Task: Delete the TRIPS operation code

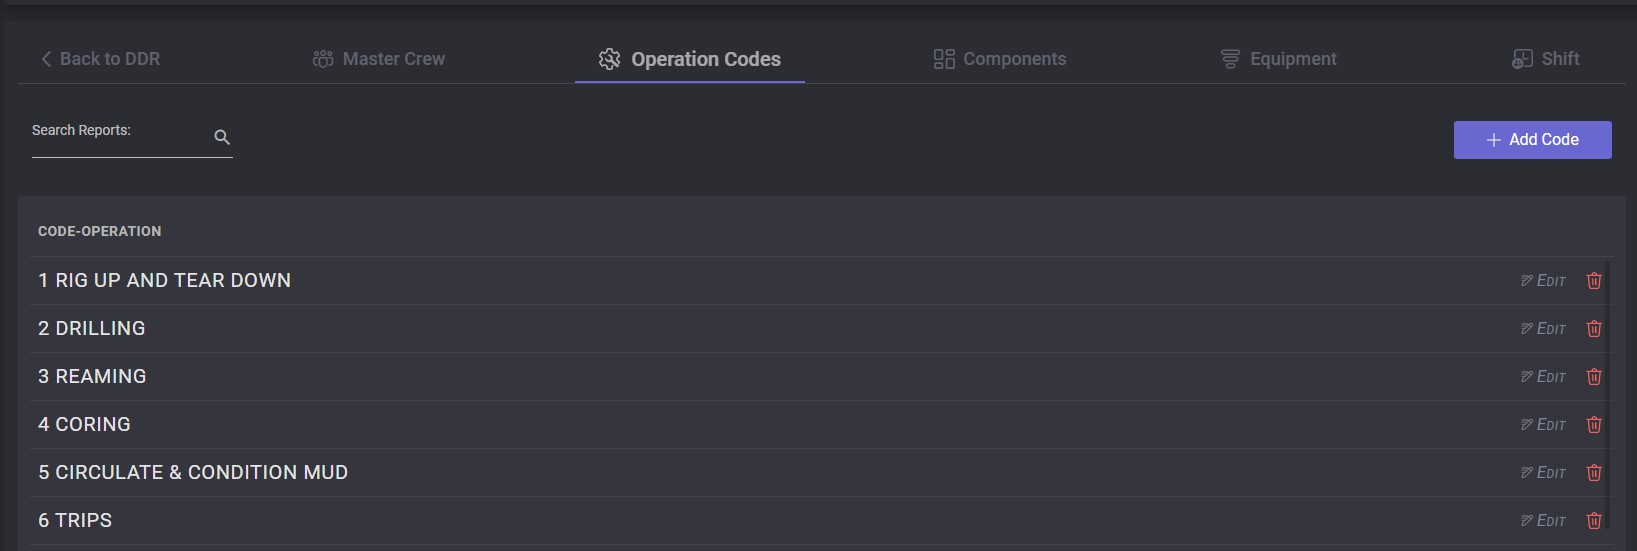Action: 1594,521
